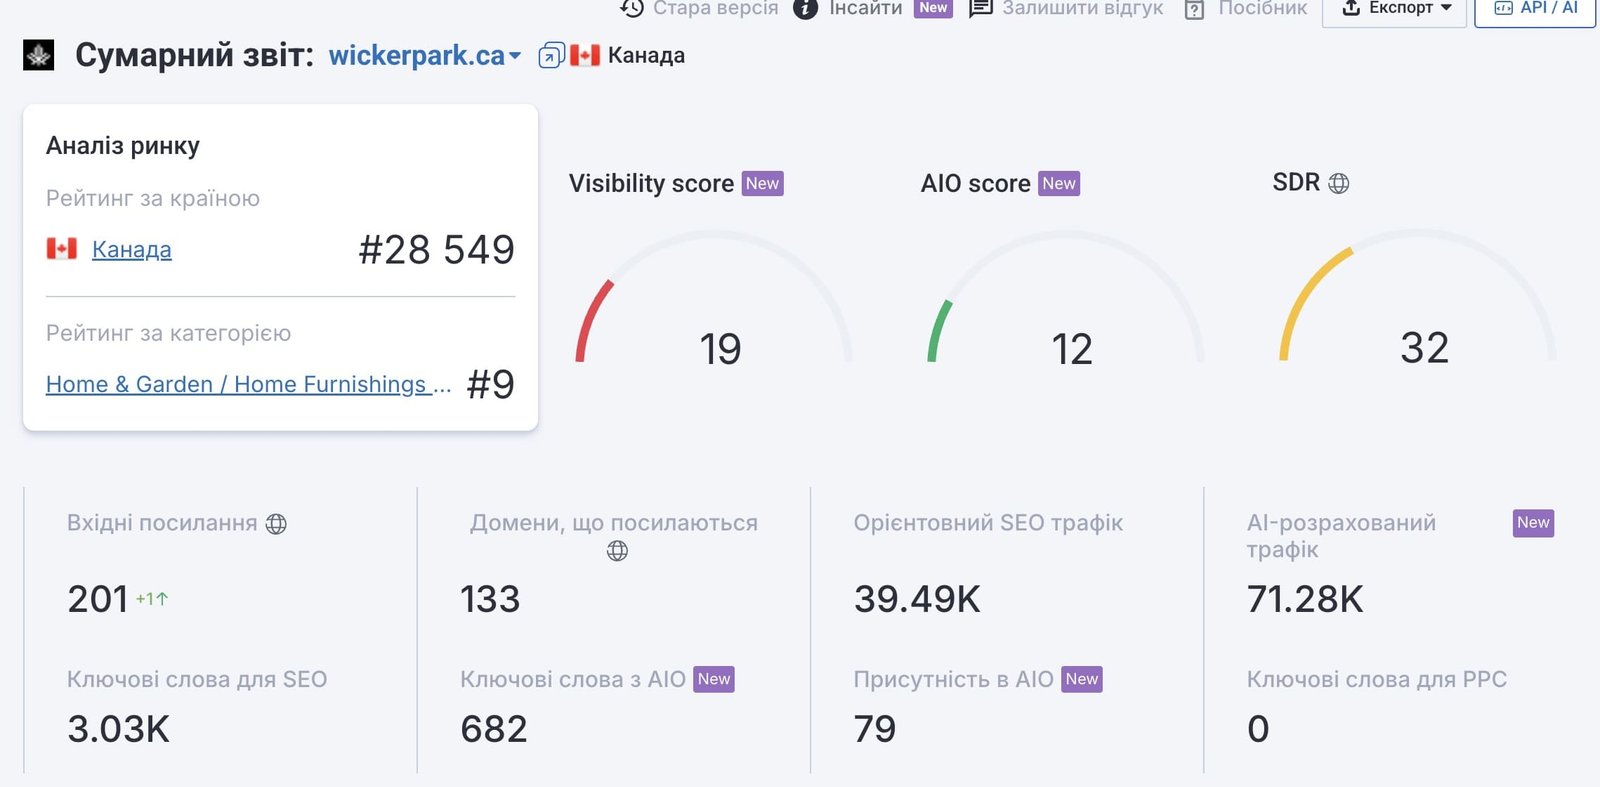Expand the wickerpark.ca domain dropdown
The image size is (1600, 787).
(x=515, y=56)
